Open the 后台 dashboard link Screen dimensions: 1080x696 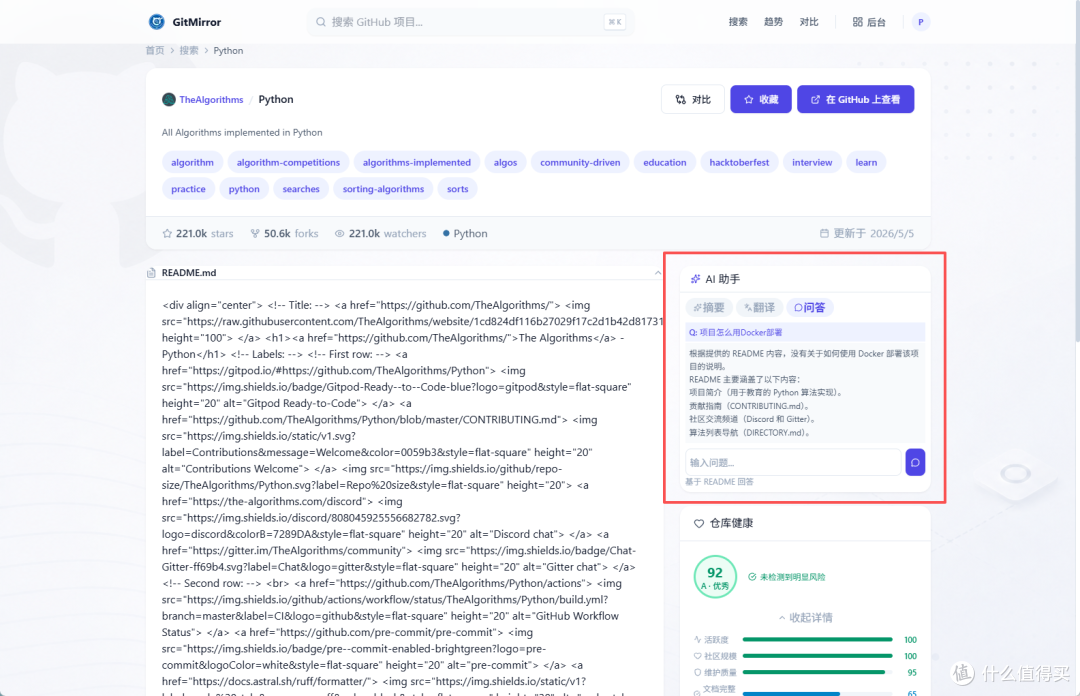point(869,22)
